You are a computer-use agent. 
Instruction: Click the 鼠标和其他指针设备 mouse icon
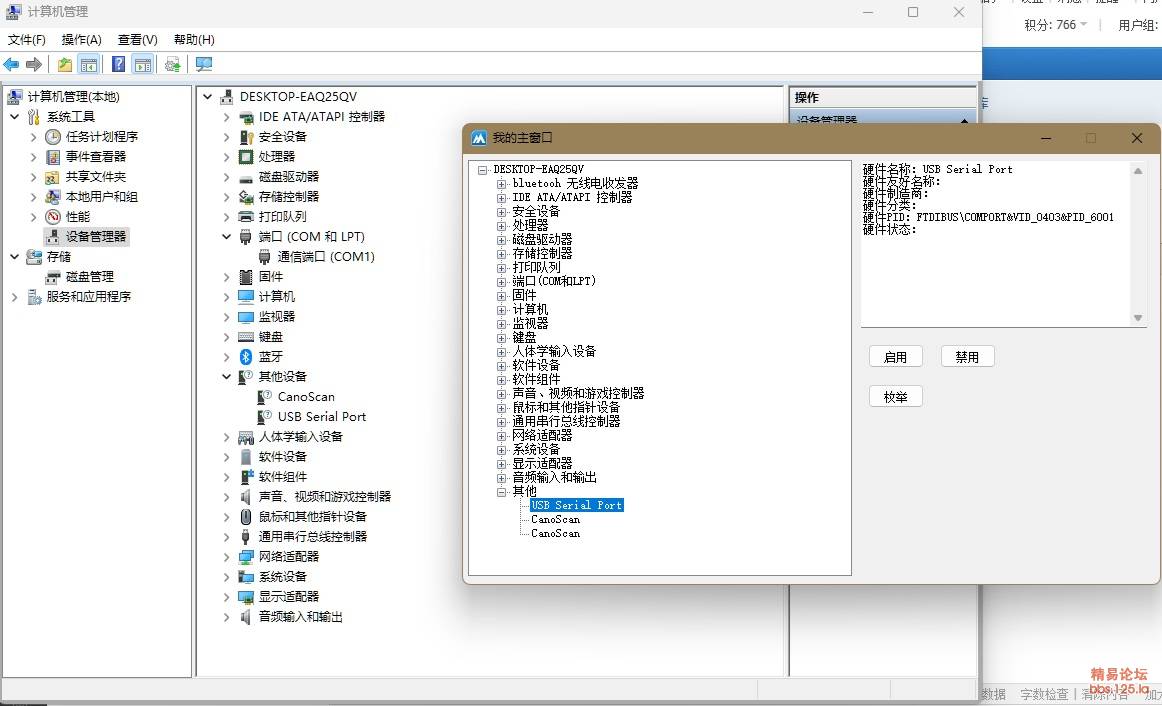246,516
